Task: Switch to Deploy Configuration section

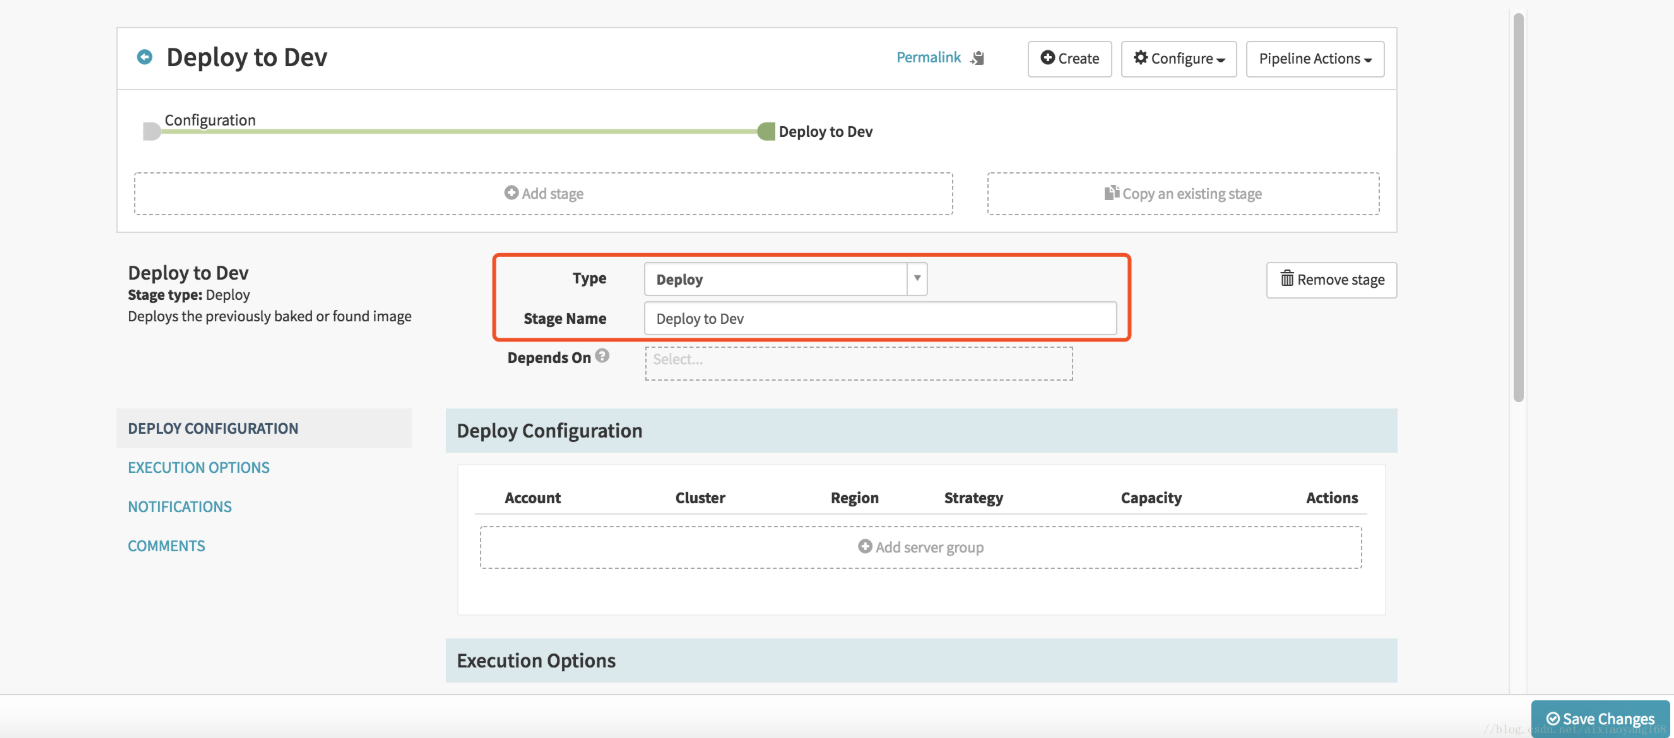Action: [213, 428]
